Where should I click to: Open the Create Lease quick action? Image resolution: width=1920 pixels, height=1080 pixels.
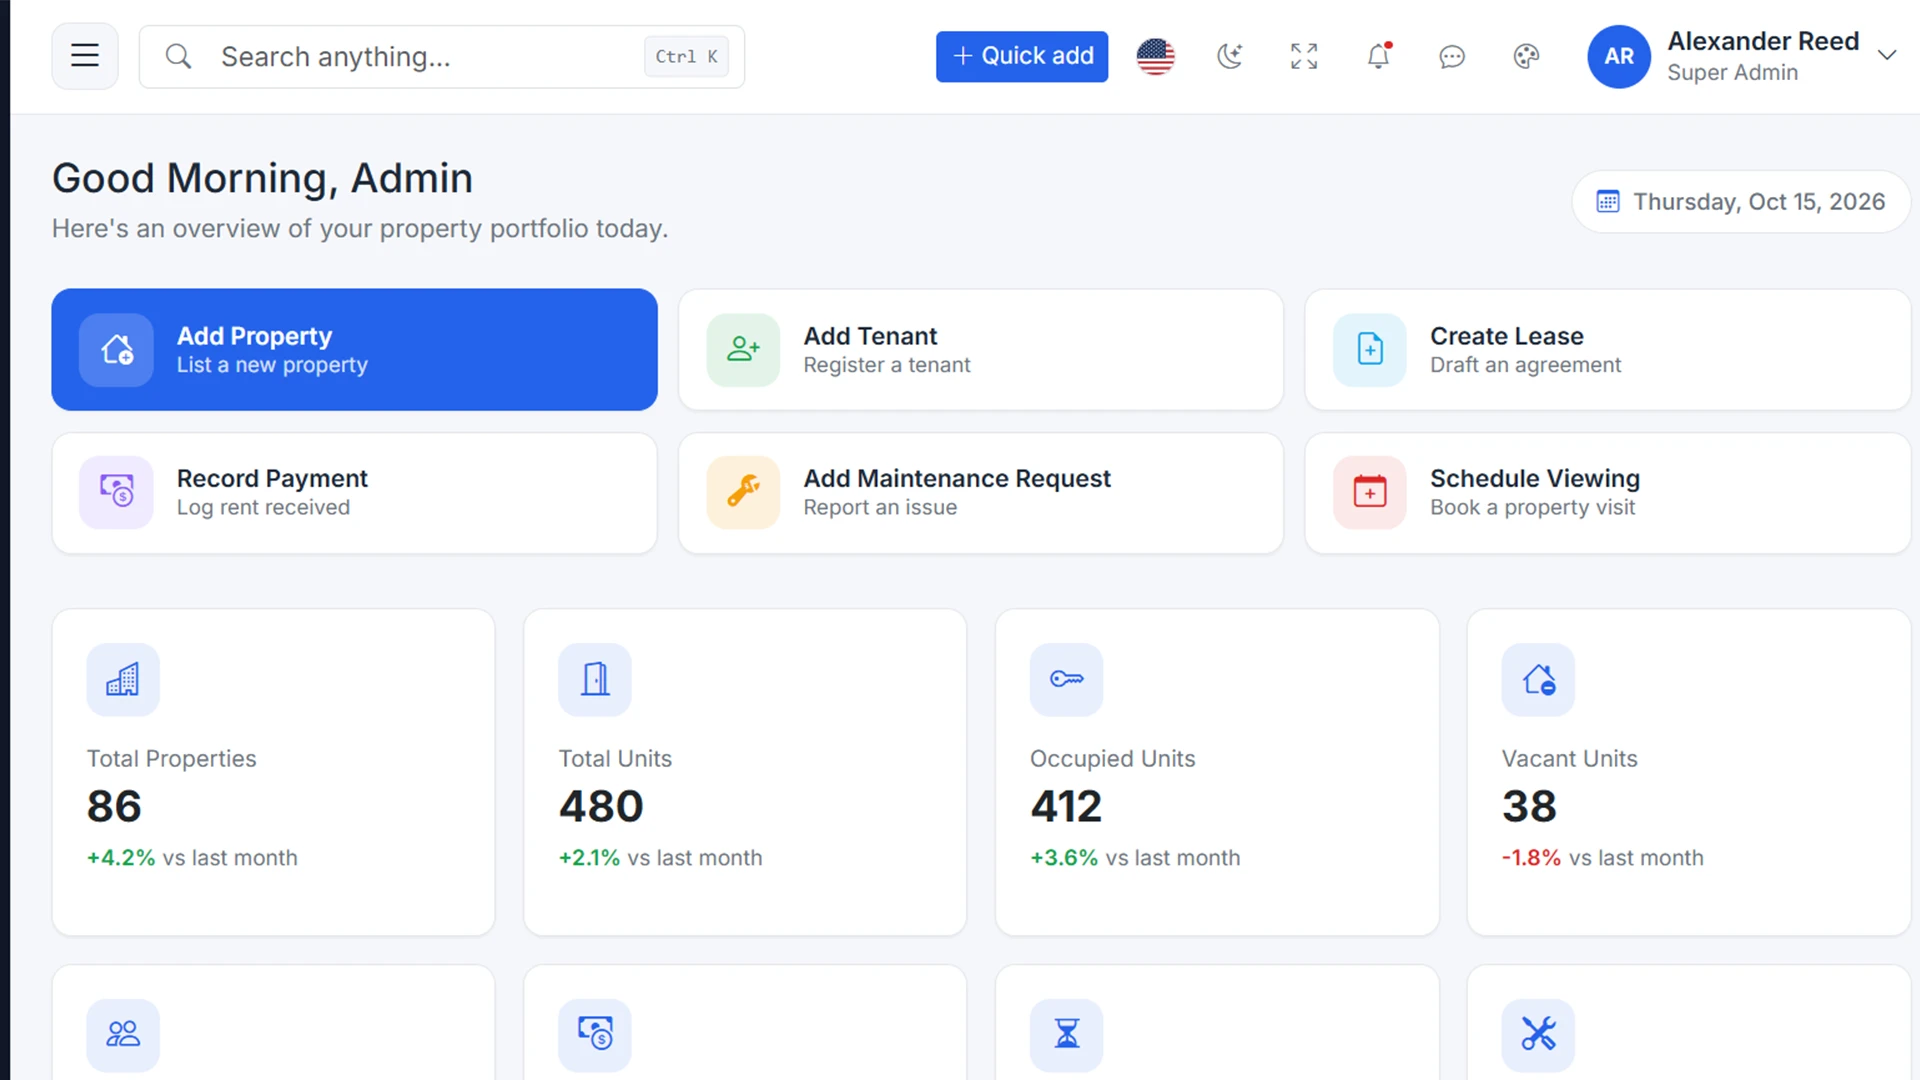[1607, 350]
